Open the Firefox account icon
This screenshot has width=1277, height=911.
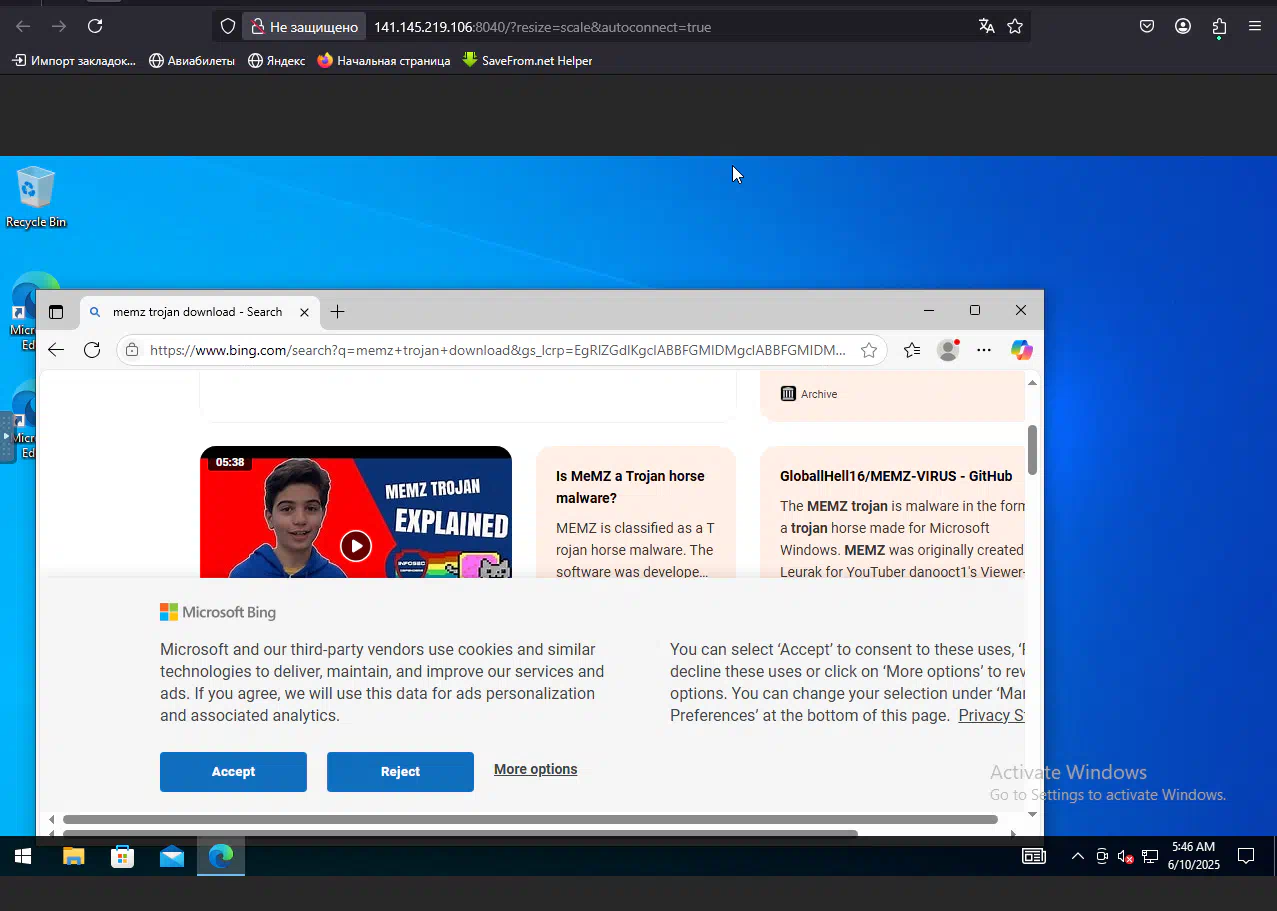tap(1183, 27)
